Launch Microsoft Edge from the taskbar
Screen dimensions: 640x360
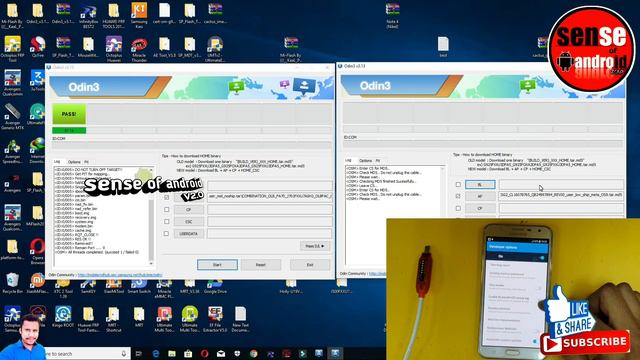pos(156,353)
